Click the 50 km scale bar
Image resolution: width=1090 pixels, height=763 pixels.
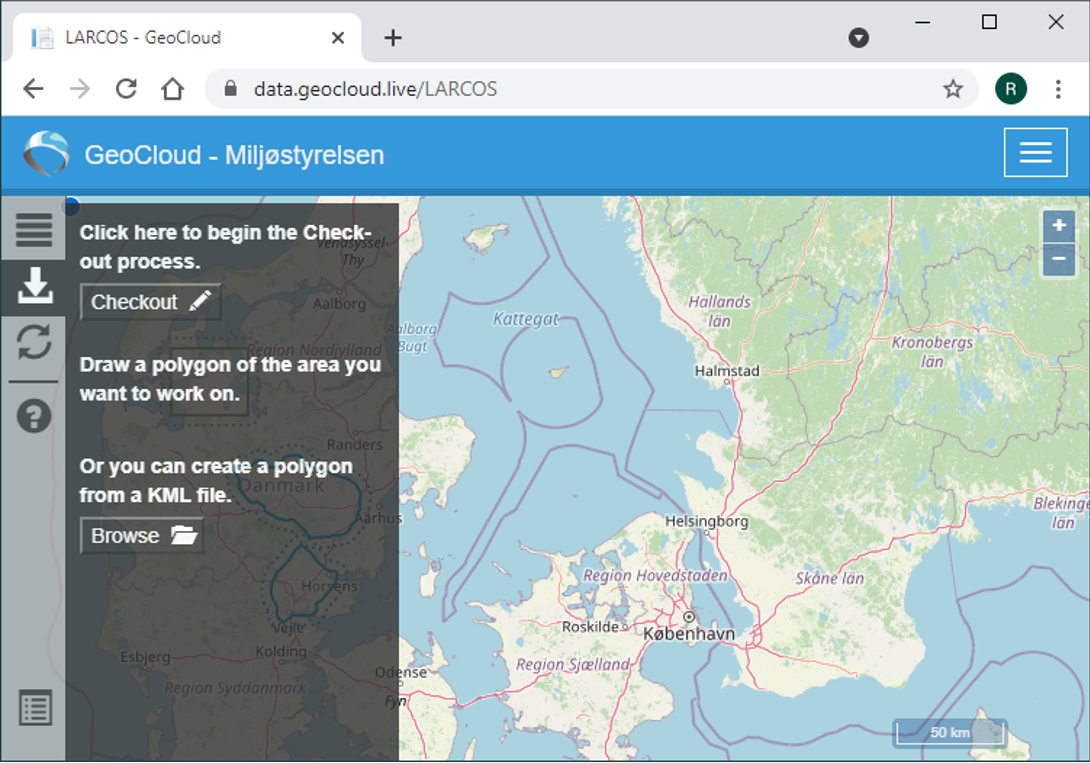tap(950, 732)
